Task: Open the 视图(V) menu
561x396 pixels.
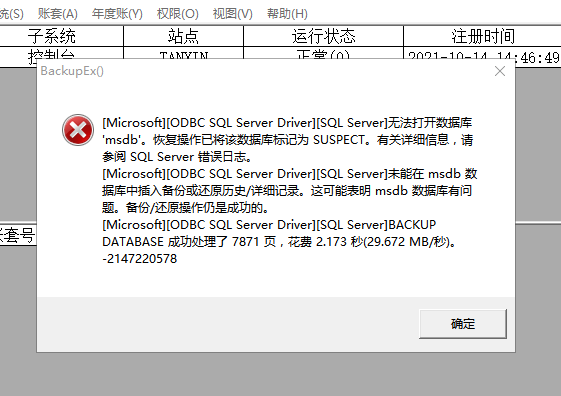Action: [x=233, y=14]
